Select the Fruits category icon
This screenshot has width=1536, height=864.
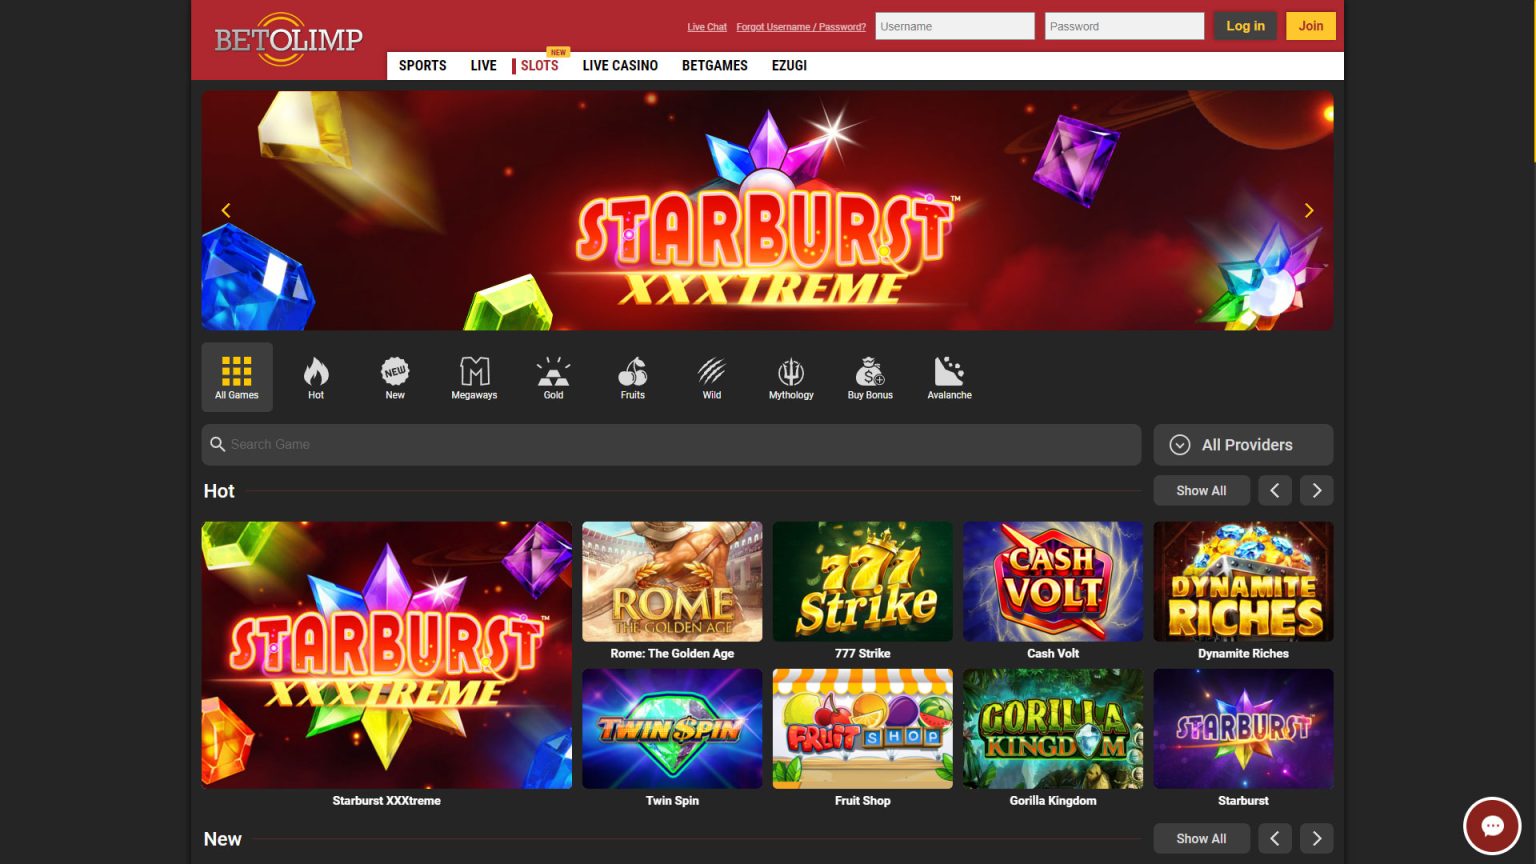tap(632, 377)
